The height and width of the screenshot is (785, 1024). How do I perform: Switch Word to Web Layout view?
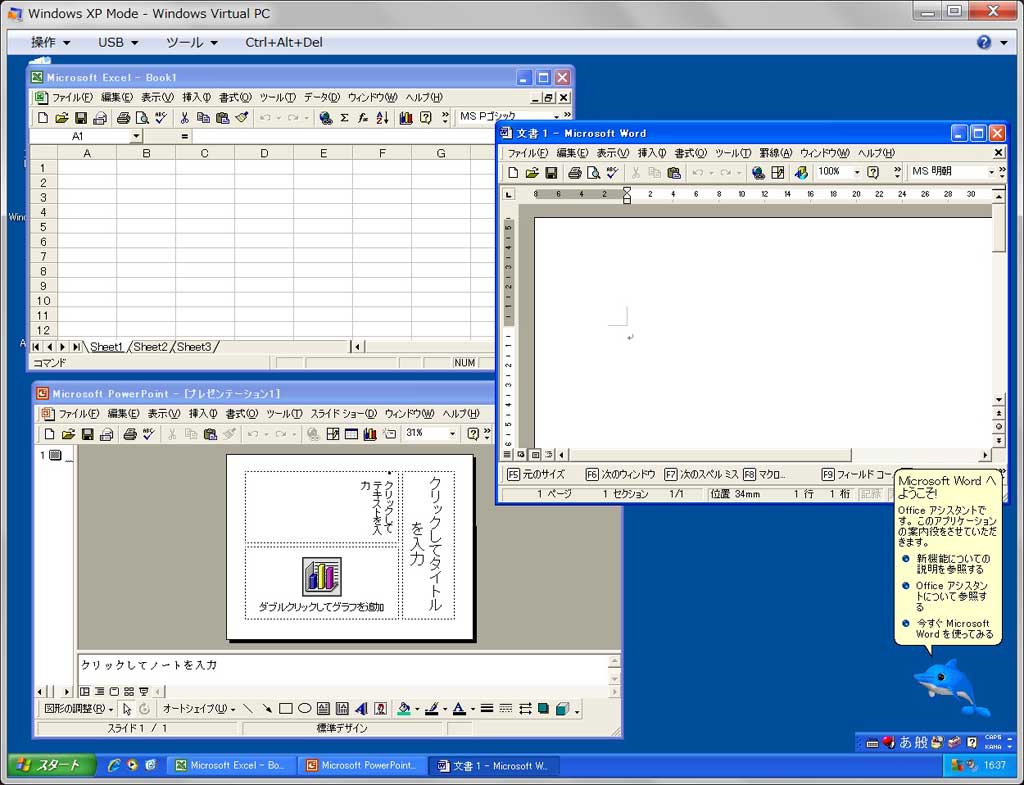pos(521,455)
